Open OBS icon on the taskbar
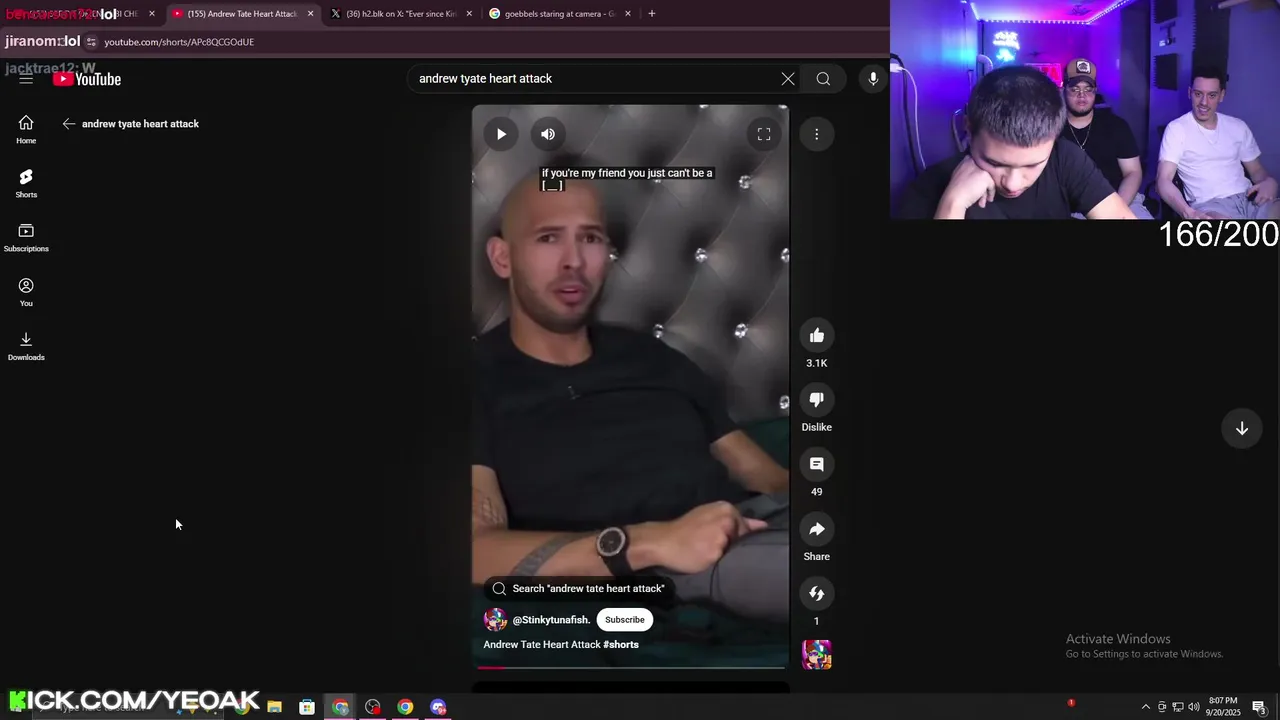Viewport: 1280px width, 720px height. [373, 707]
